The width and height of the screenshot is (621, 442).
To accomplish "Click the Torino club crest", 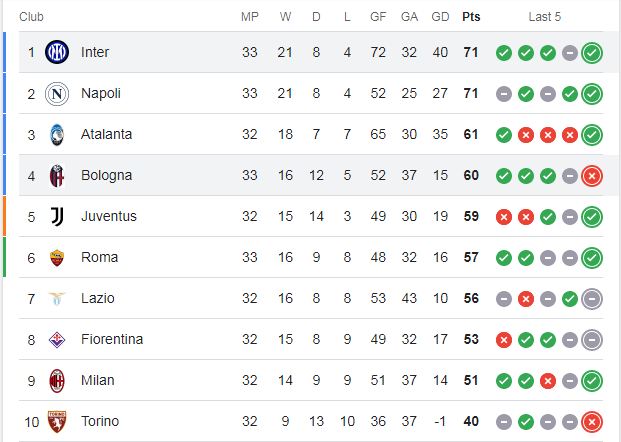I will 57,421.
